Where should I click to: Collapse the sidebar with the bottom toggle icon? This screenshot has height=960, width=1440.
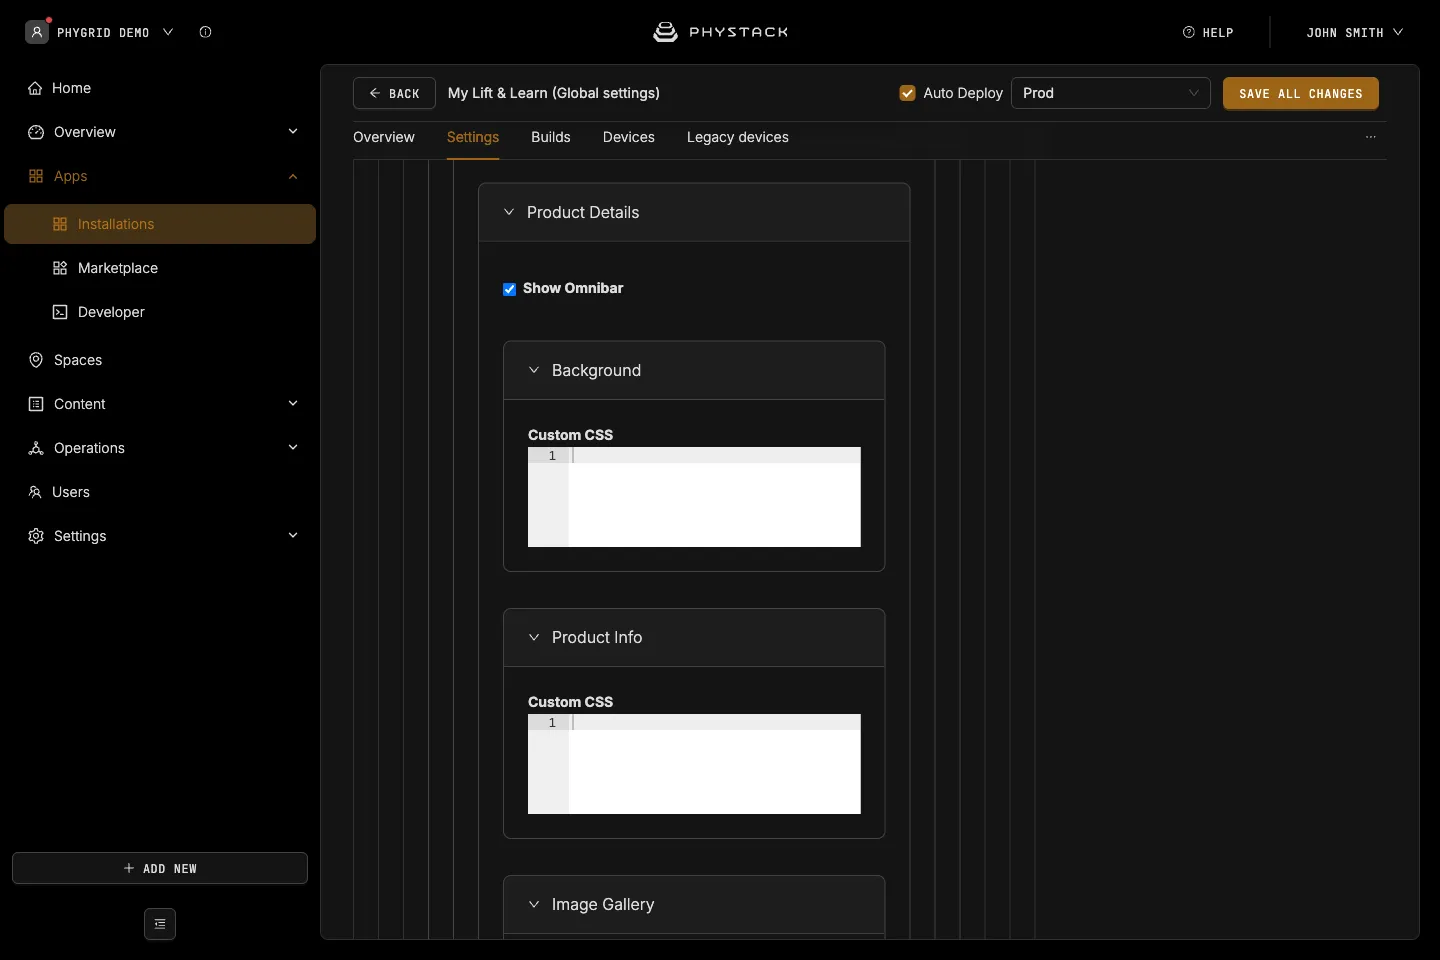(160, 924)
